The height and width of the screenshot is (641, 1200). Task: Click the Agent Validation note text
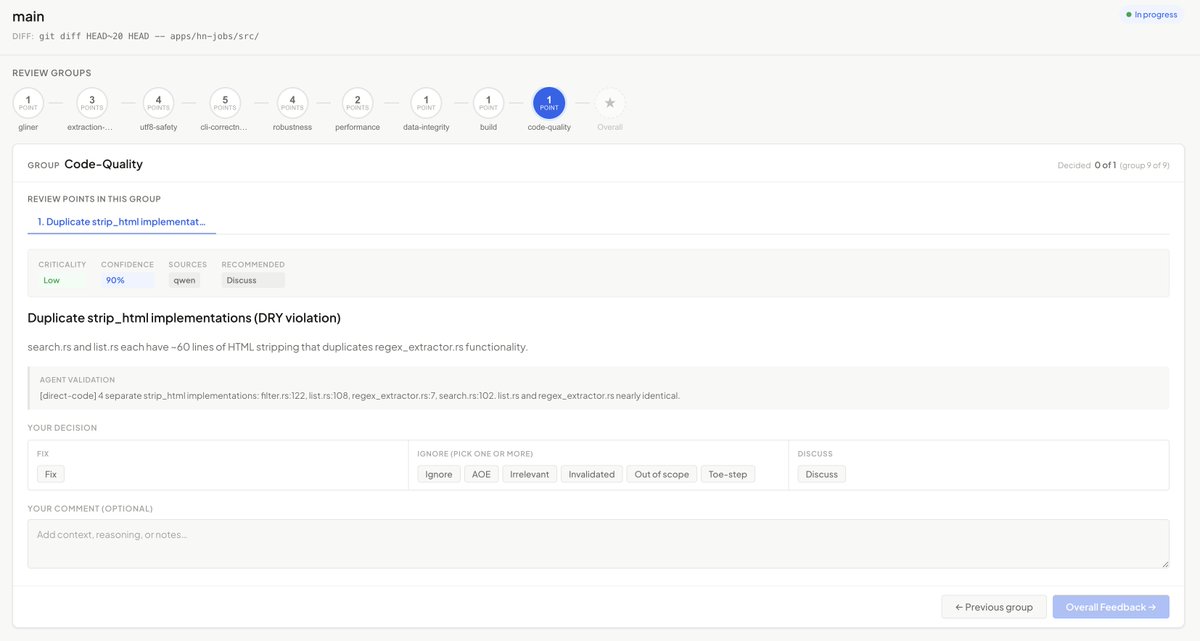click(x=359, y=395)
